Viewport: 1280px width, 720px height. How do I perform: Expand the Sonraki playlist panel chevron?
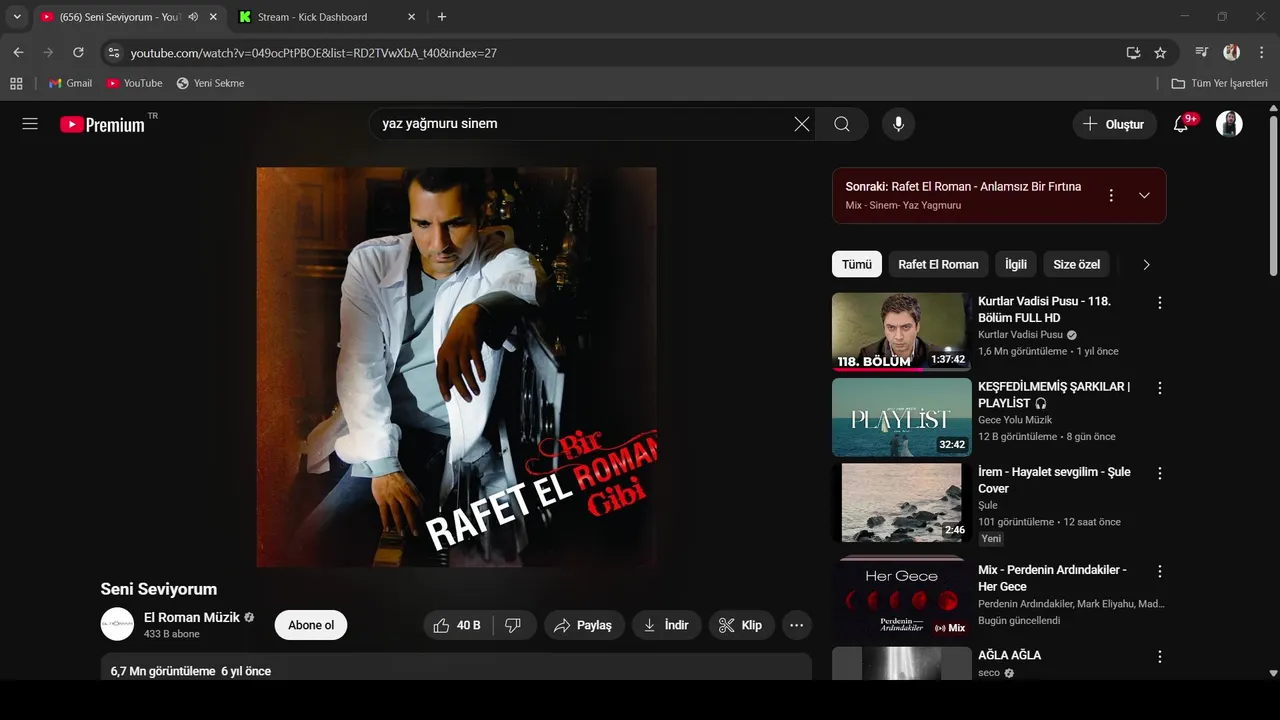(x=1145, y=195)
